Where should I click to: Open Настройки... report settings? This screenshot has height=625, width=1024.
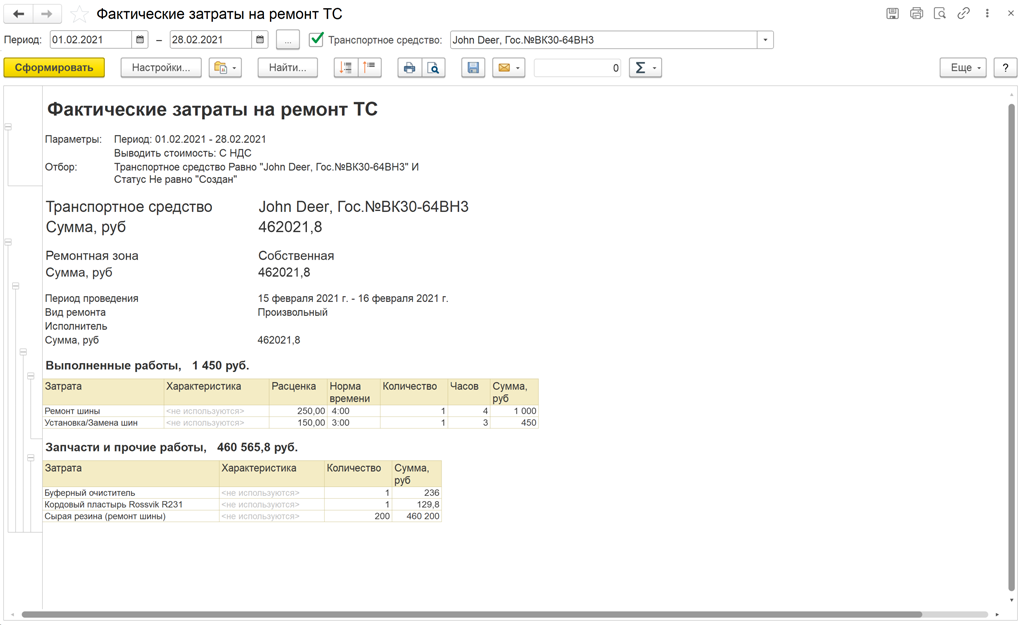161,68
